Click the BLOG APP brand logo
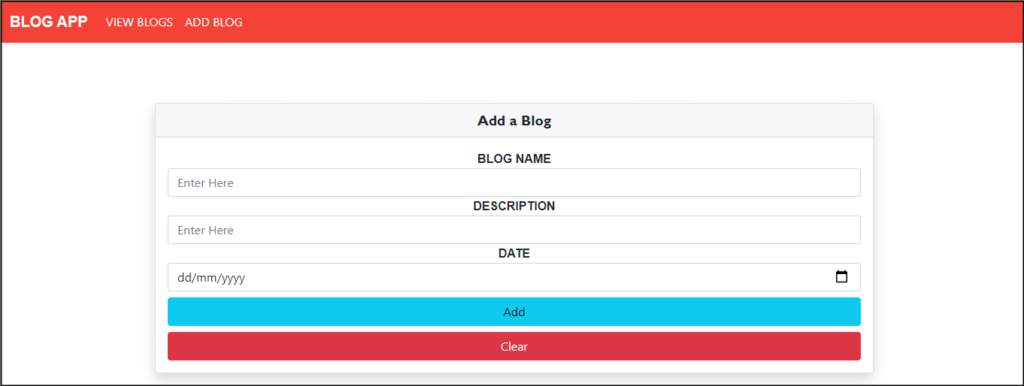 pyautogui.click(x=49, y=22)
